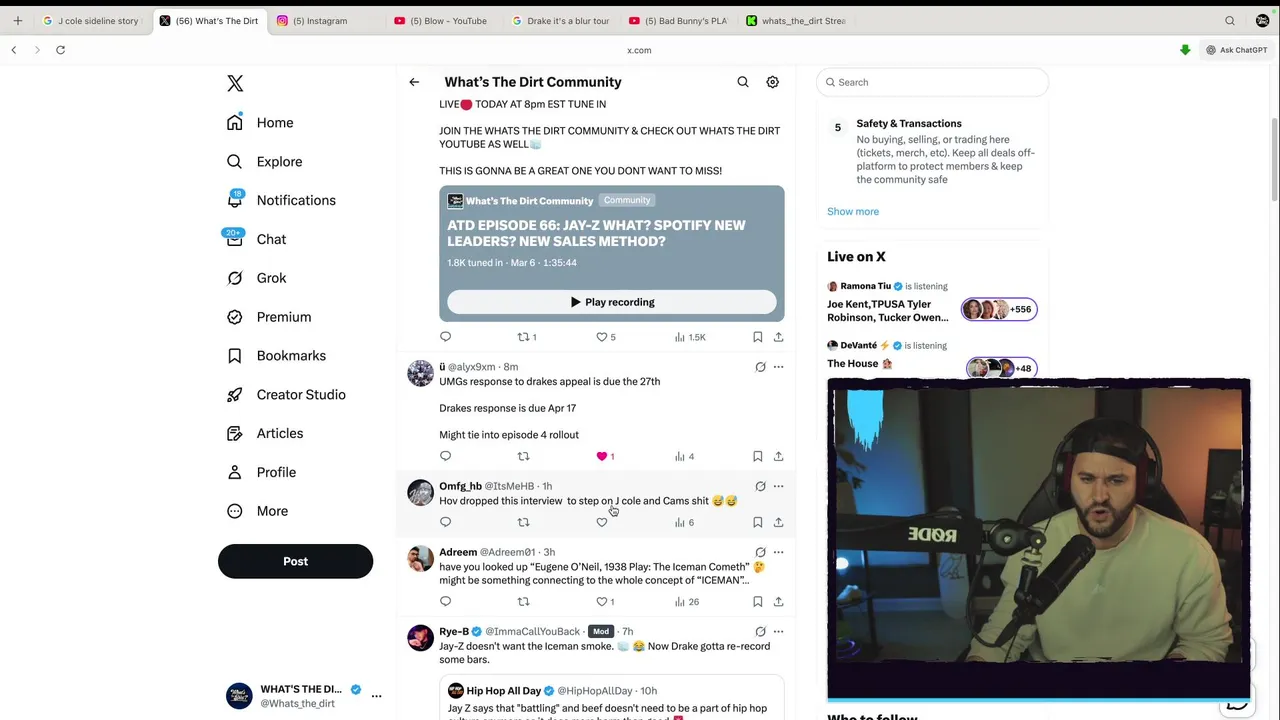Image resolution: width=1280 pixels, height=720 pixels.
Task: Bookmark the @alyx9xm UMG post
Action: tap(758, 456)
